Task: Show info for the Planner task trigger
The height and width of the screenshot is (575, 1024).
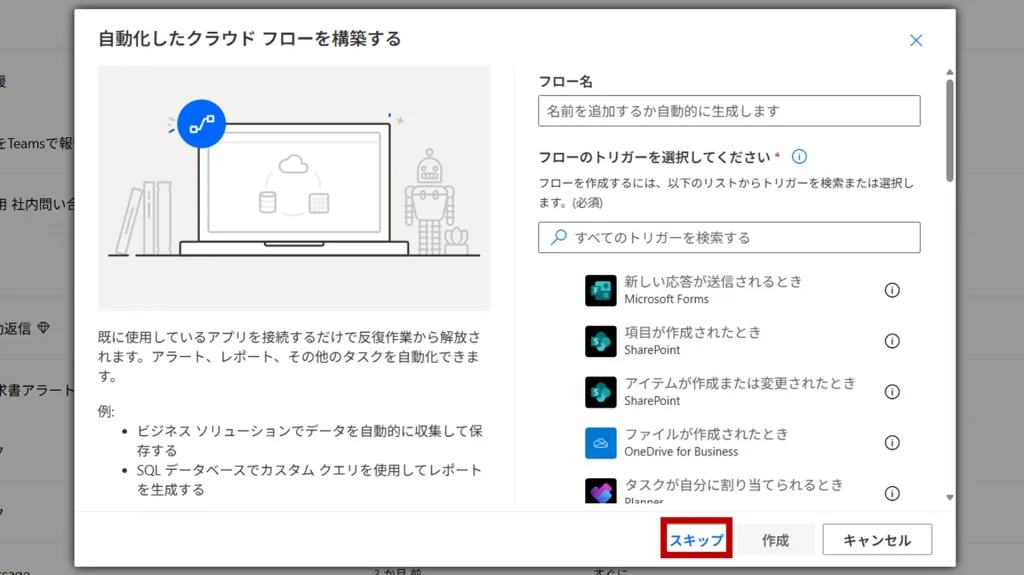Action: click(892, 493)
